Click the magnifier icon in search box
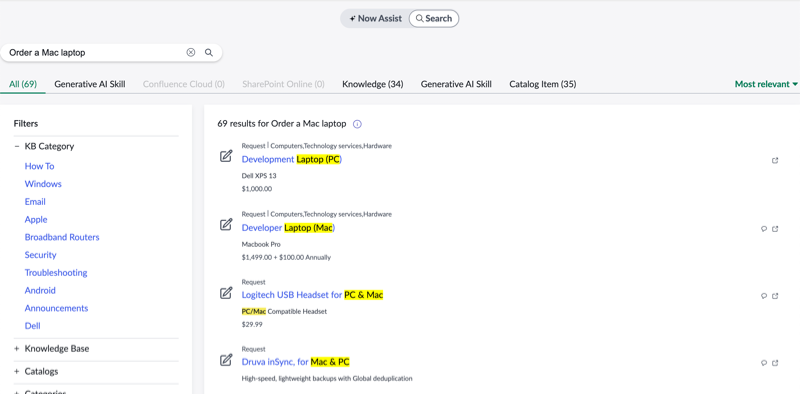This screenshot has height=394, width=800. 209,52
